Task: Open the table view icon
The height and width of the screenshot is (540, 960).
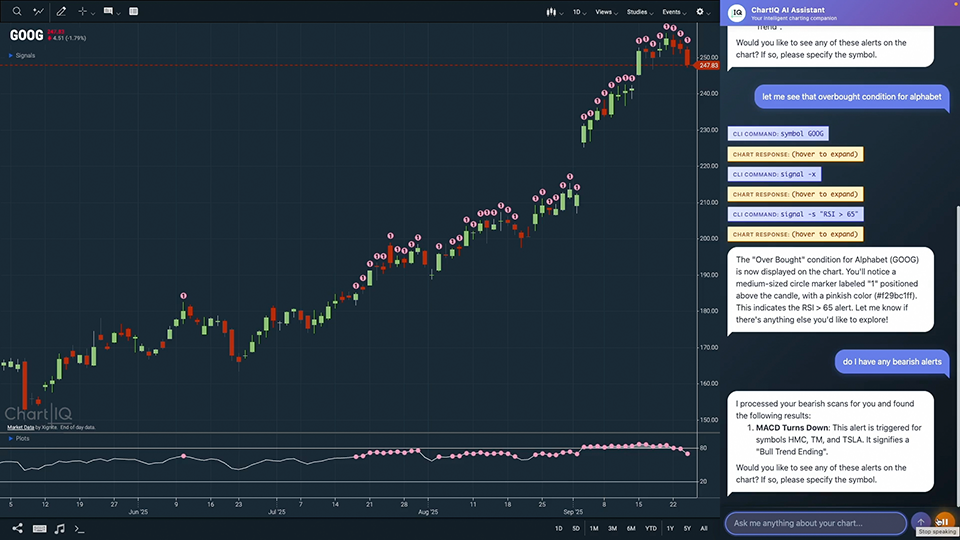Action: [134, 12]
